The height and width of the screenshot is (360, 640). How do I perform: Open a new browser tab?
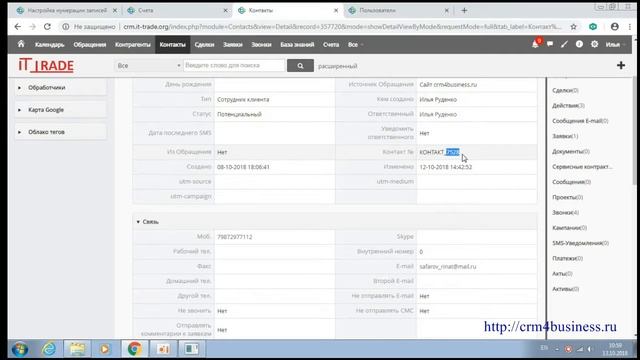[464, 10]
